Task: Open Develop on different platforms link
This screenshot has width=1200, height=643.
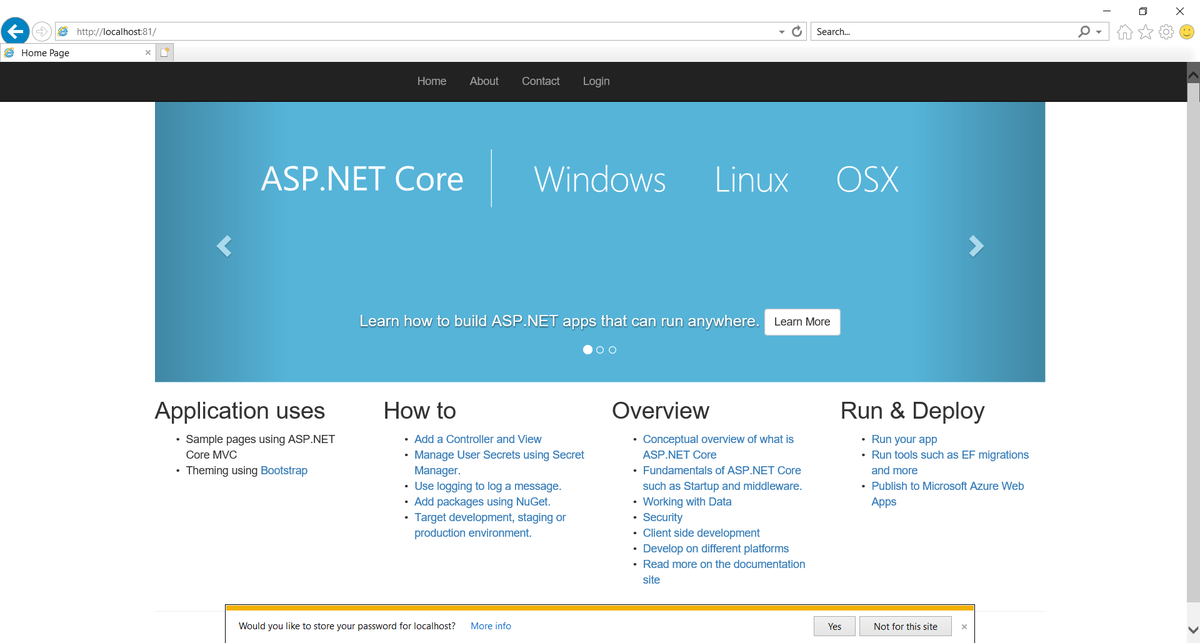Action: [715, 549]
